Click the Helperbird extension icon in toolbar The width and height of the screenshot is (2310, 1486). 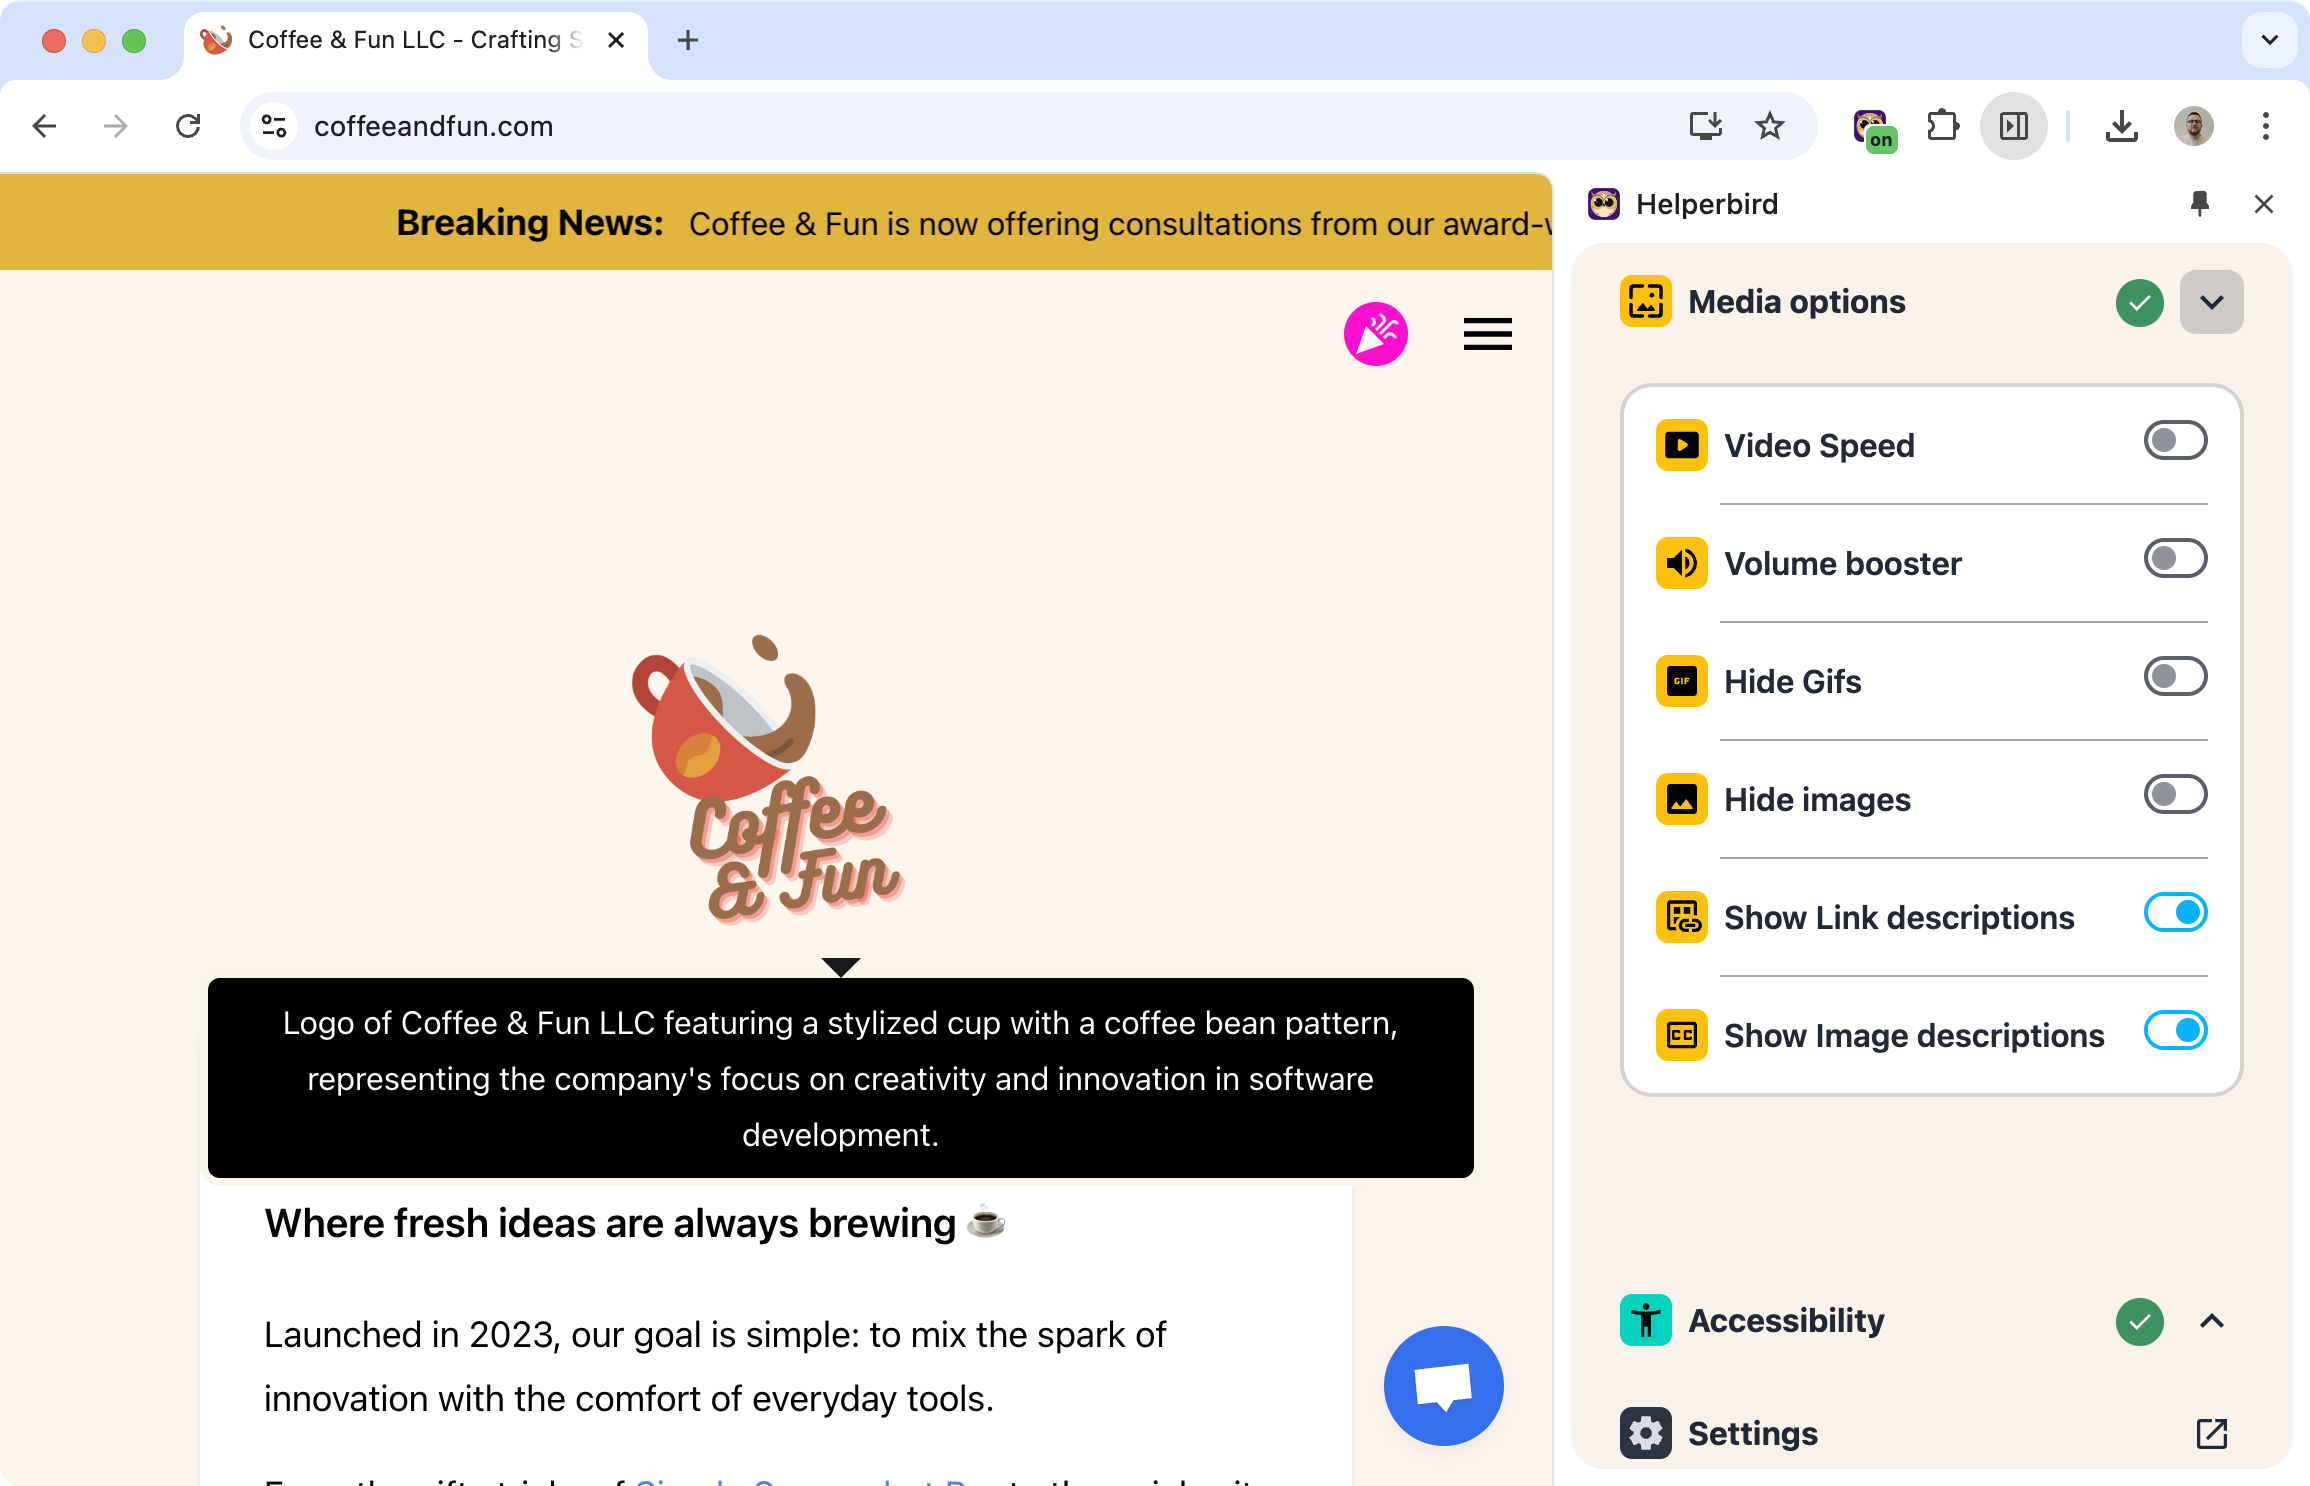coord(1872,128)
